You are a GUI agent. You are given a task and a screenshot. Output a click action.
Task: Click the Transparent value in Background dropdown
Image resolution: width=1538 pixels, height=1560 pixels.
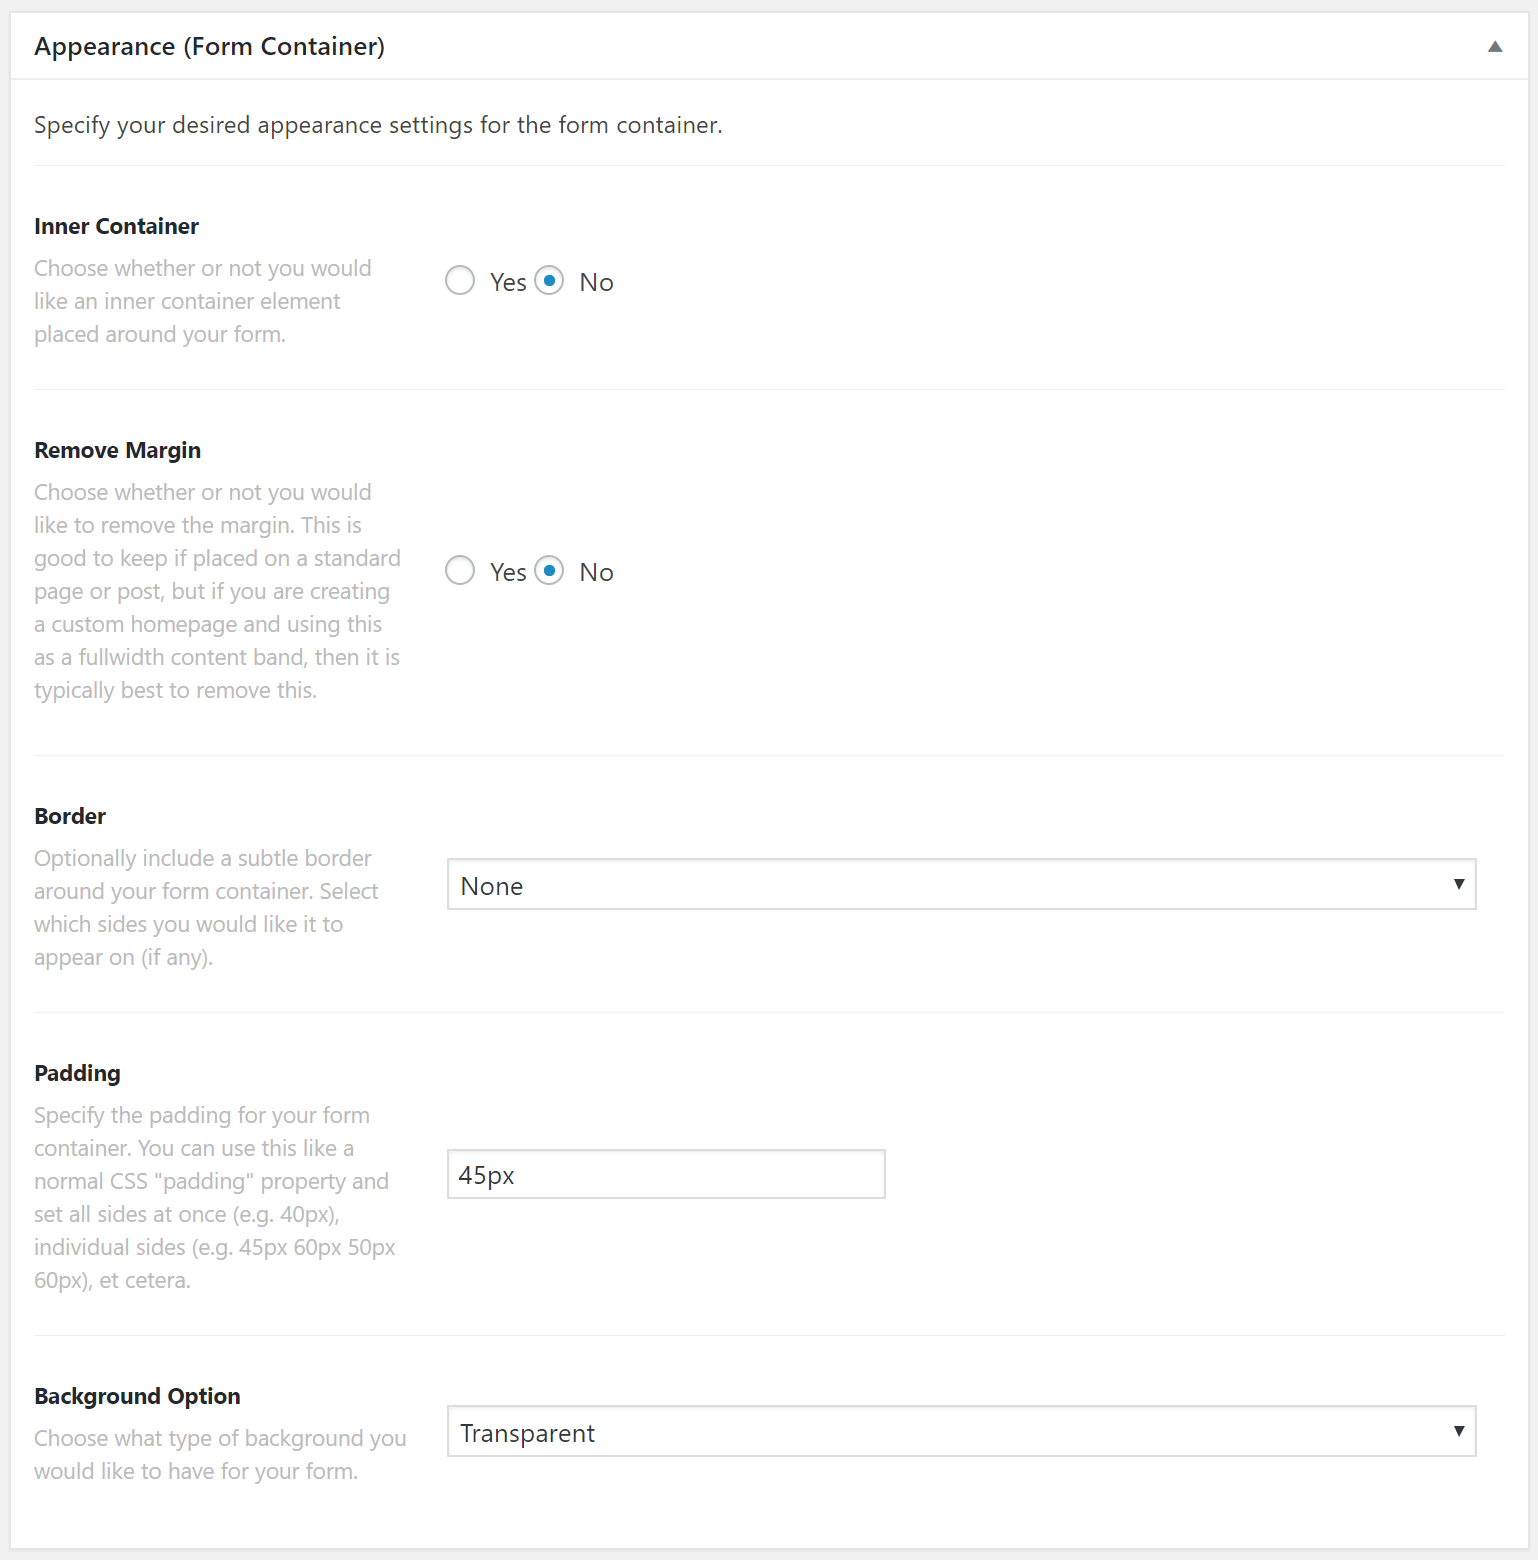[x=527, y=1433]
